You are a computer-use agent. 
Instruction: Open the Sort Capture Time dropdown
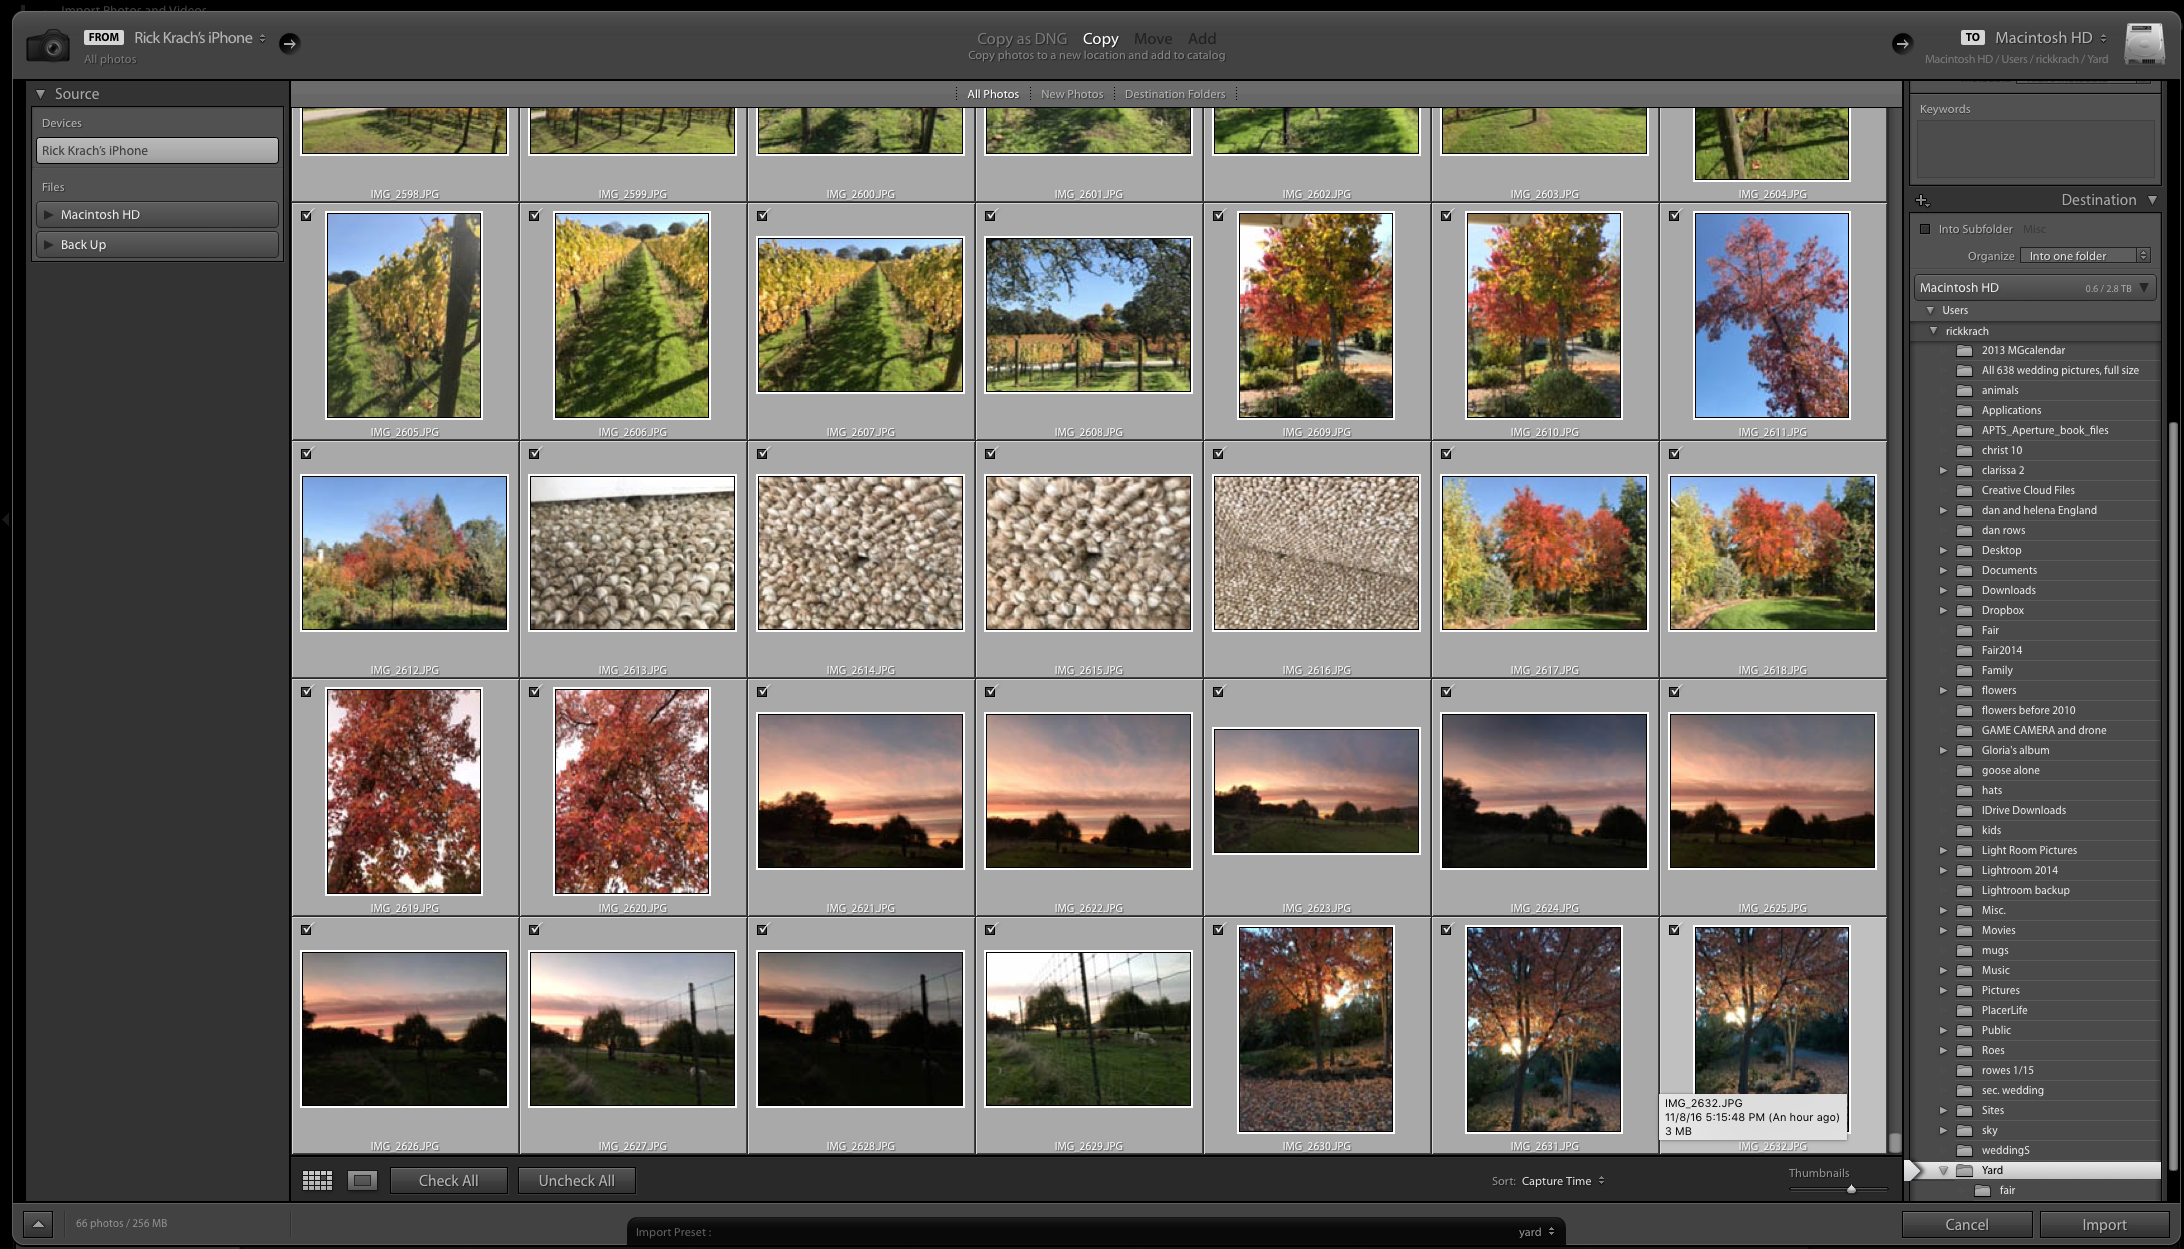click(x=1563, y=1181)
